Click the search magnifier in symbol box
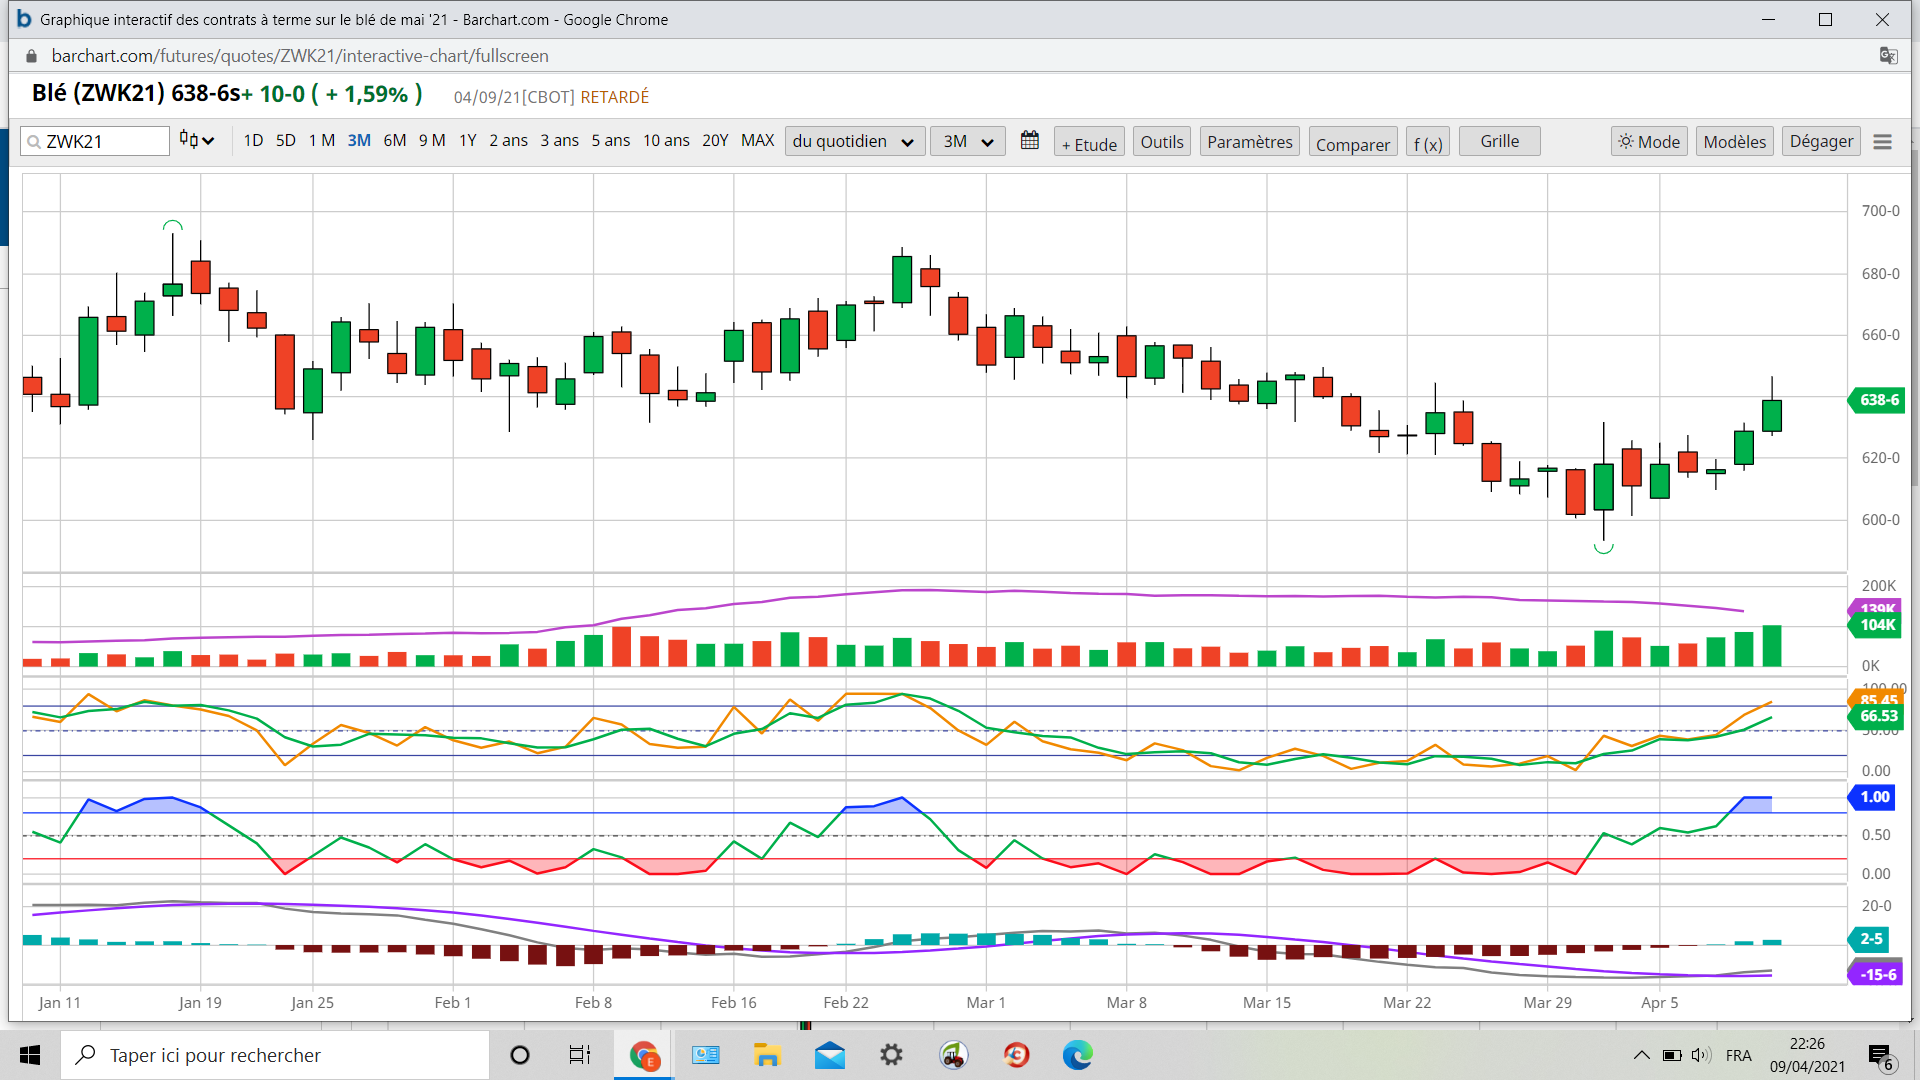This screenshot has width=1920, height=1080. pyautogui.click(x=34, y=142)
